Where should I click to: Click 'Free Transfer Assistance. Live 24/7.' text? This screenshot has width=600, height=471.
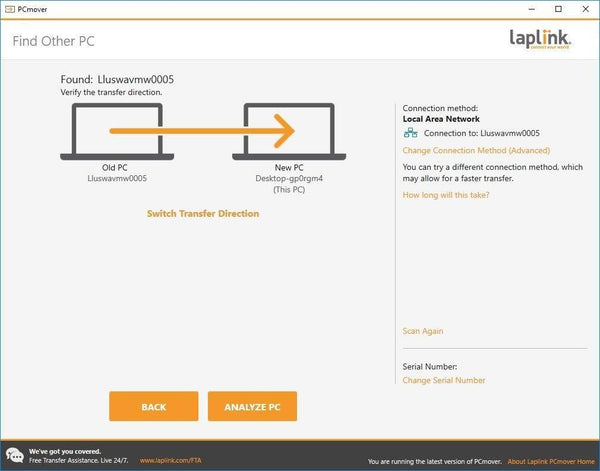[x=79, y=461]
